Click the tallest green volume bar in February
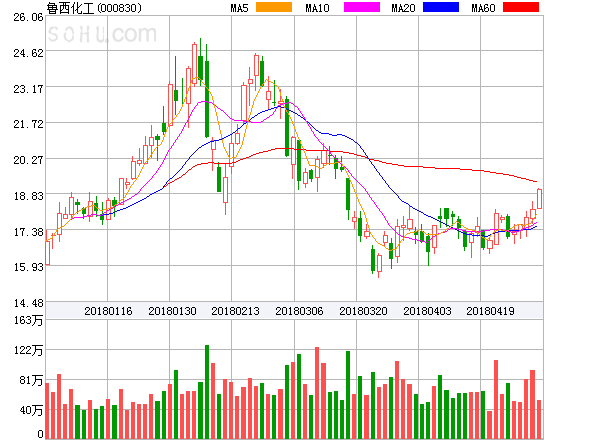 (207, 392)
